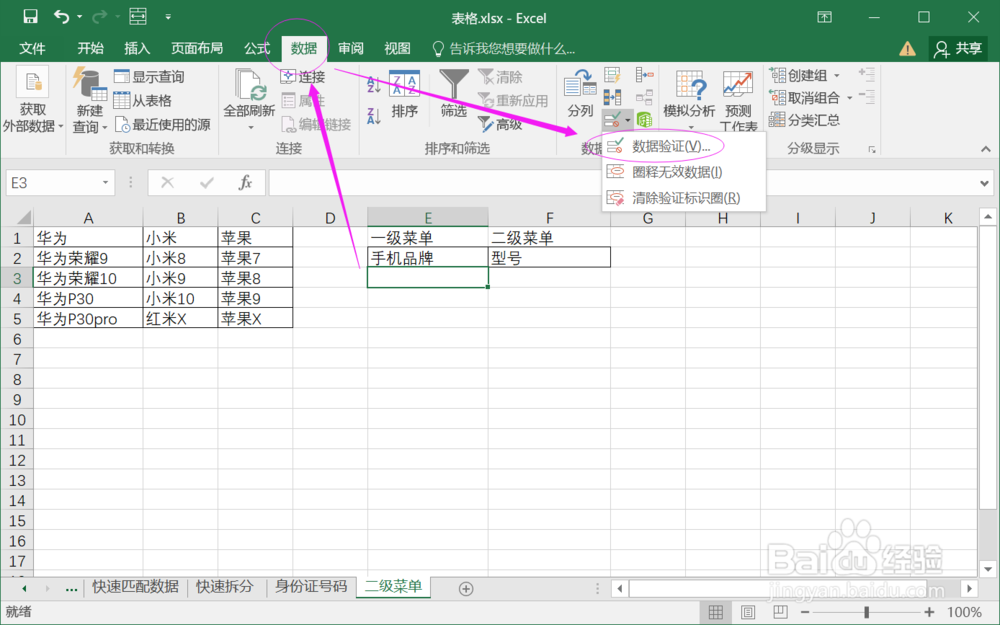Switch to the 页面布局 tab
Image resolution: width=1000 pixels, height=625 pixels.
(197, 48)
